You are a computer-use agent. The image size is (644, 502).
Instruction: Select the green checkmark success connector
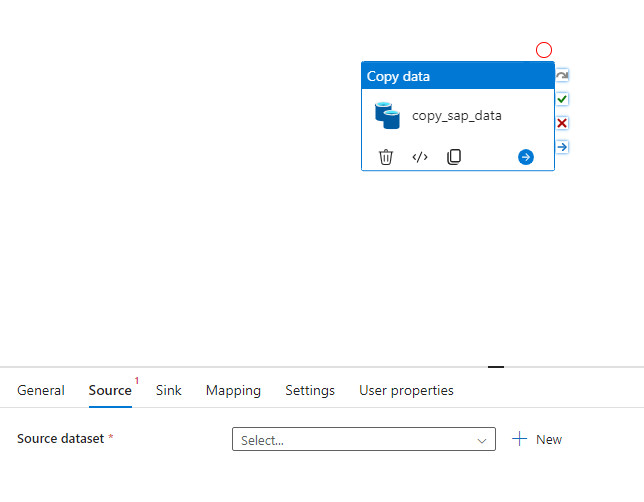[x=562, y=99]
